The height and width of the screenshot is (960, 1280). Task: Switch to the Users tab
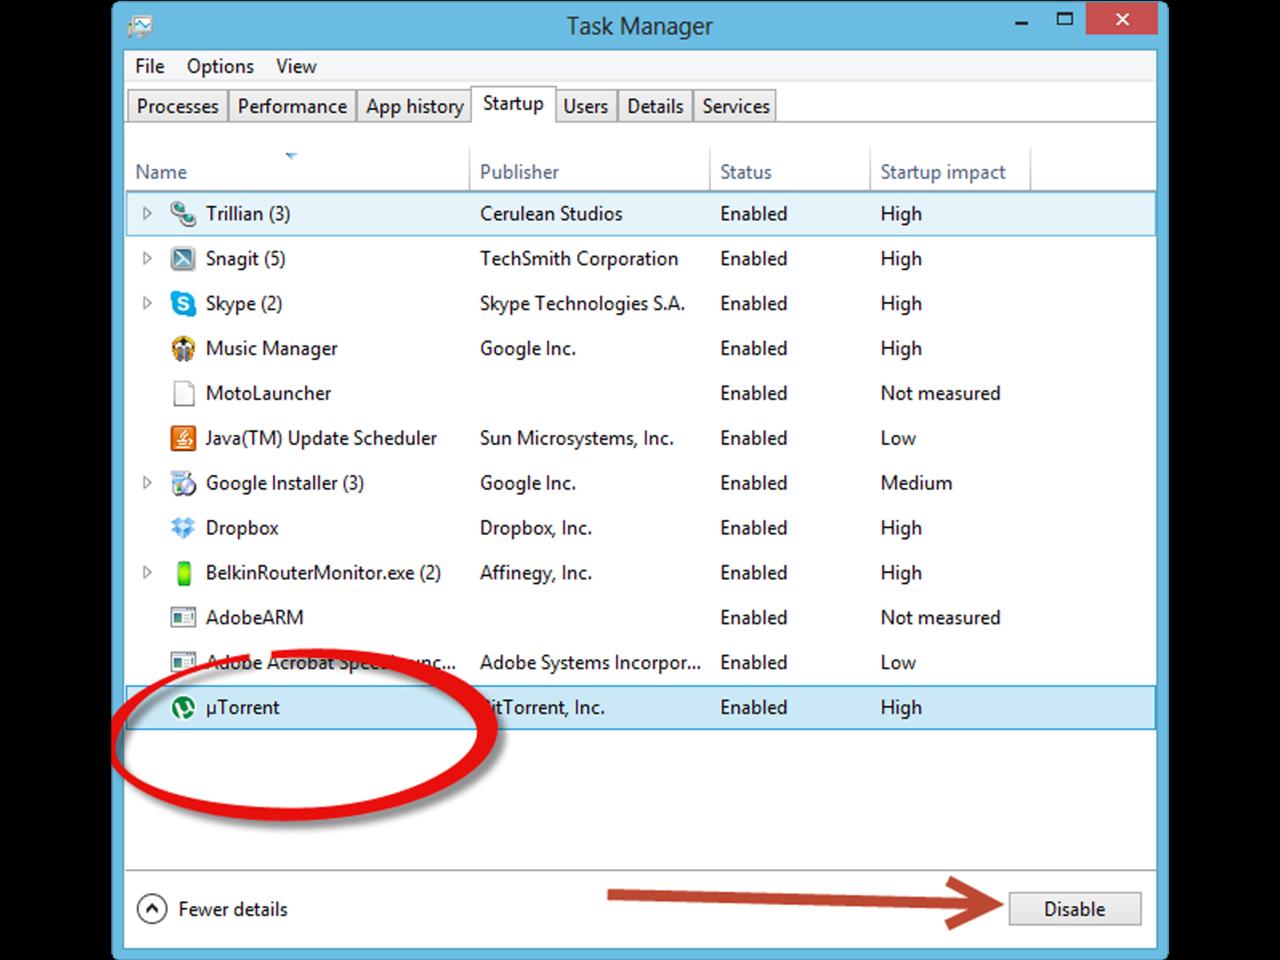pyautogui.click(x=585, y=106)
